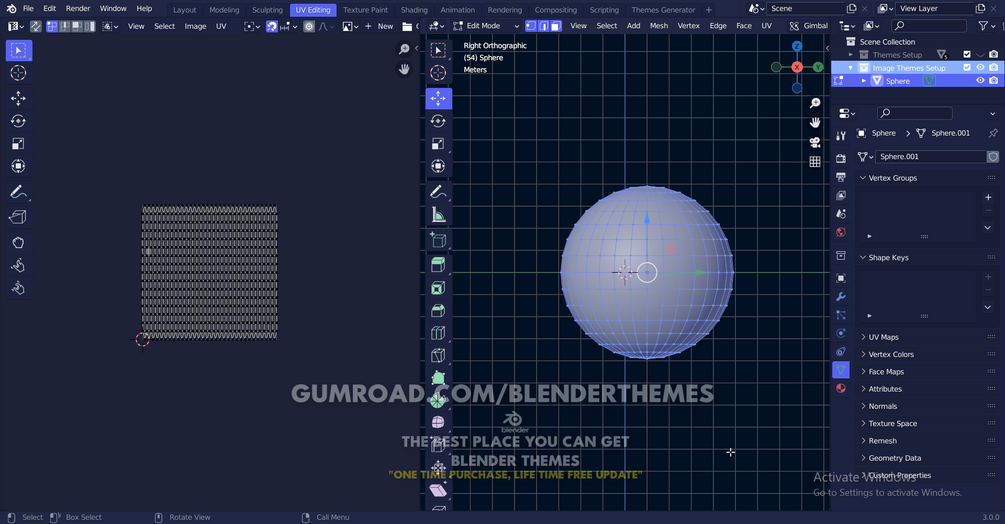Open the Edit Mode dropdown
This screenshot has width=1005, height=524.
pyautogui.click(x=485, y=26)
